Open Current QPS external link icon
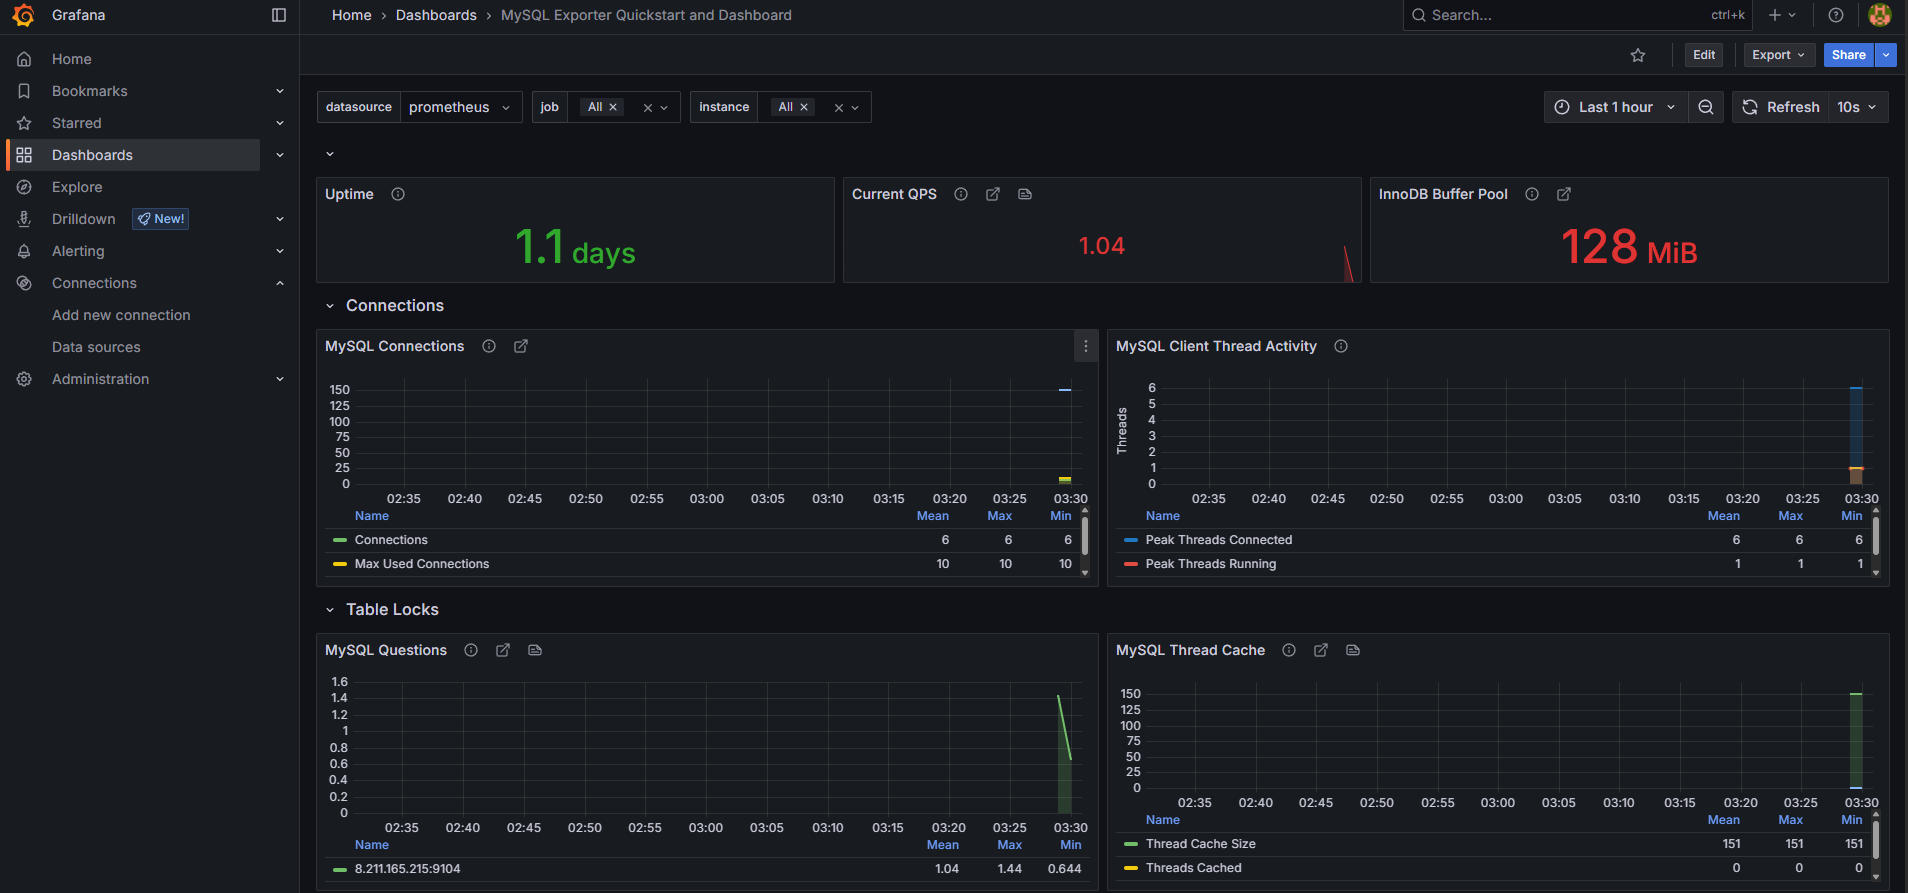1908x893 pixels. click(x=993, y=194)
